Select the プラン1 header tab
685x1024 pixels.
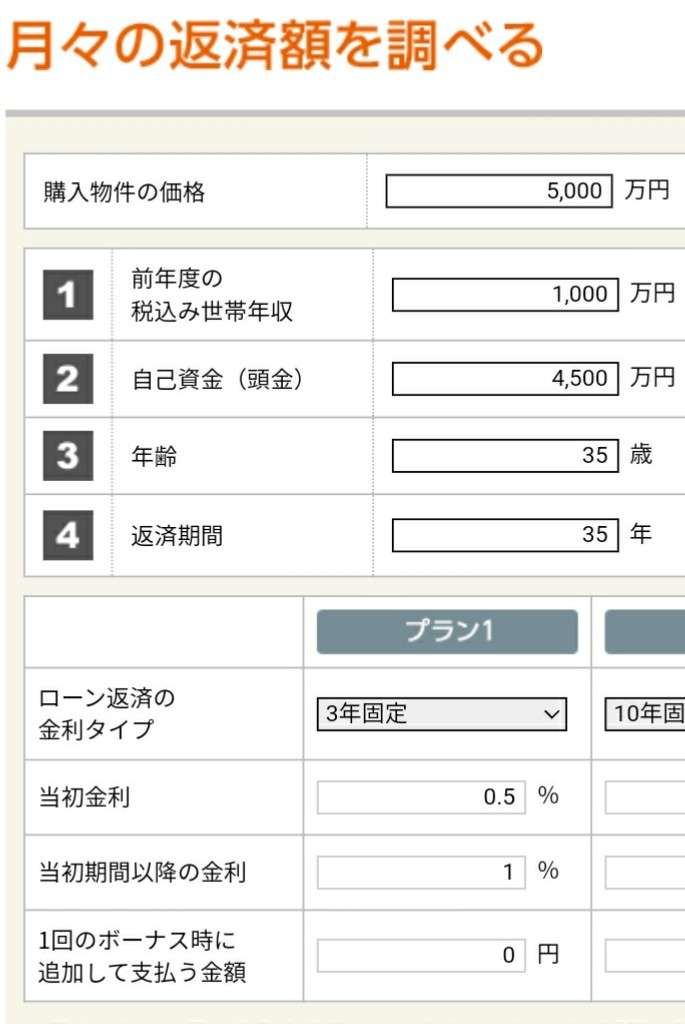pyautogui.click(x=447, y=632)
